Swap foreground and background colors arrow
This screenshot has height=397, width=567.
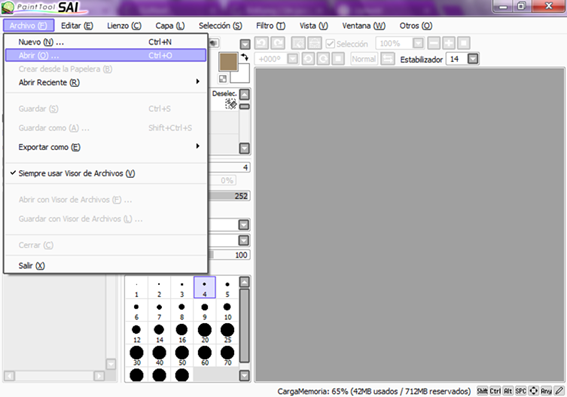pos(245,57)
